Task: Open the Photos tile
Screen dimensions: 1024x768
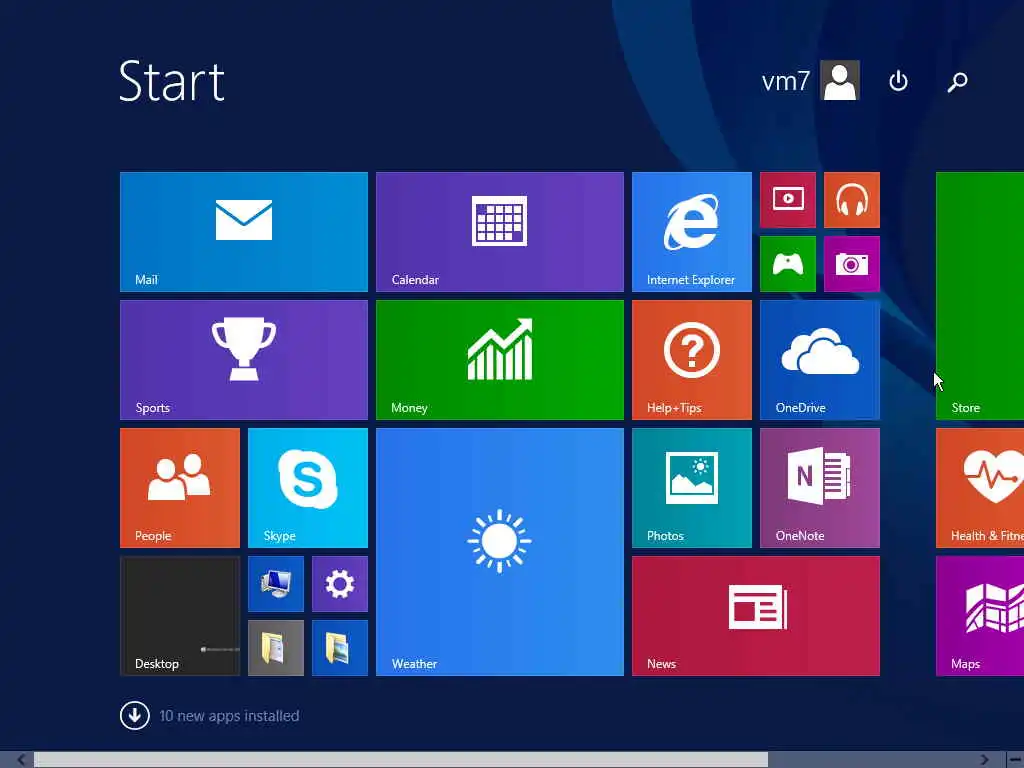Action: click(x=692, y=488)
